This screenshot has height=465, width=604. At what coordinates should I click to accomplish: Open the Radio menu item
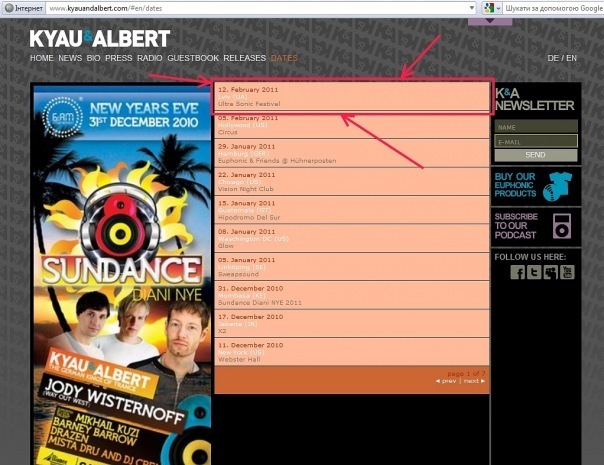point(149,58)
